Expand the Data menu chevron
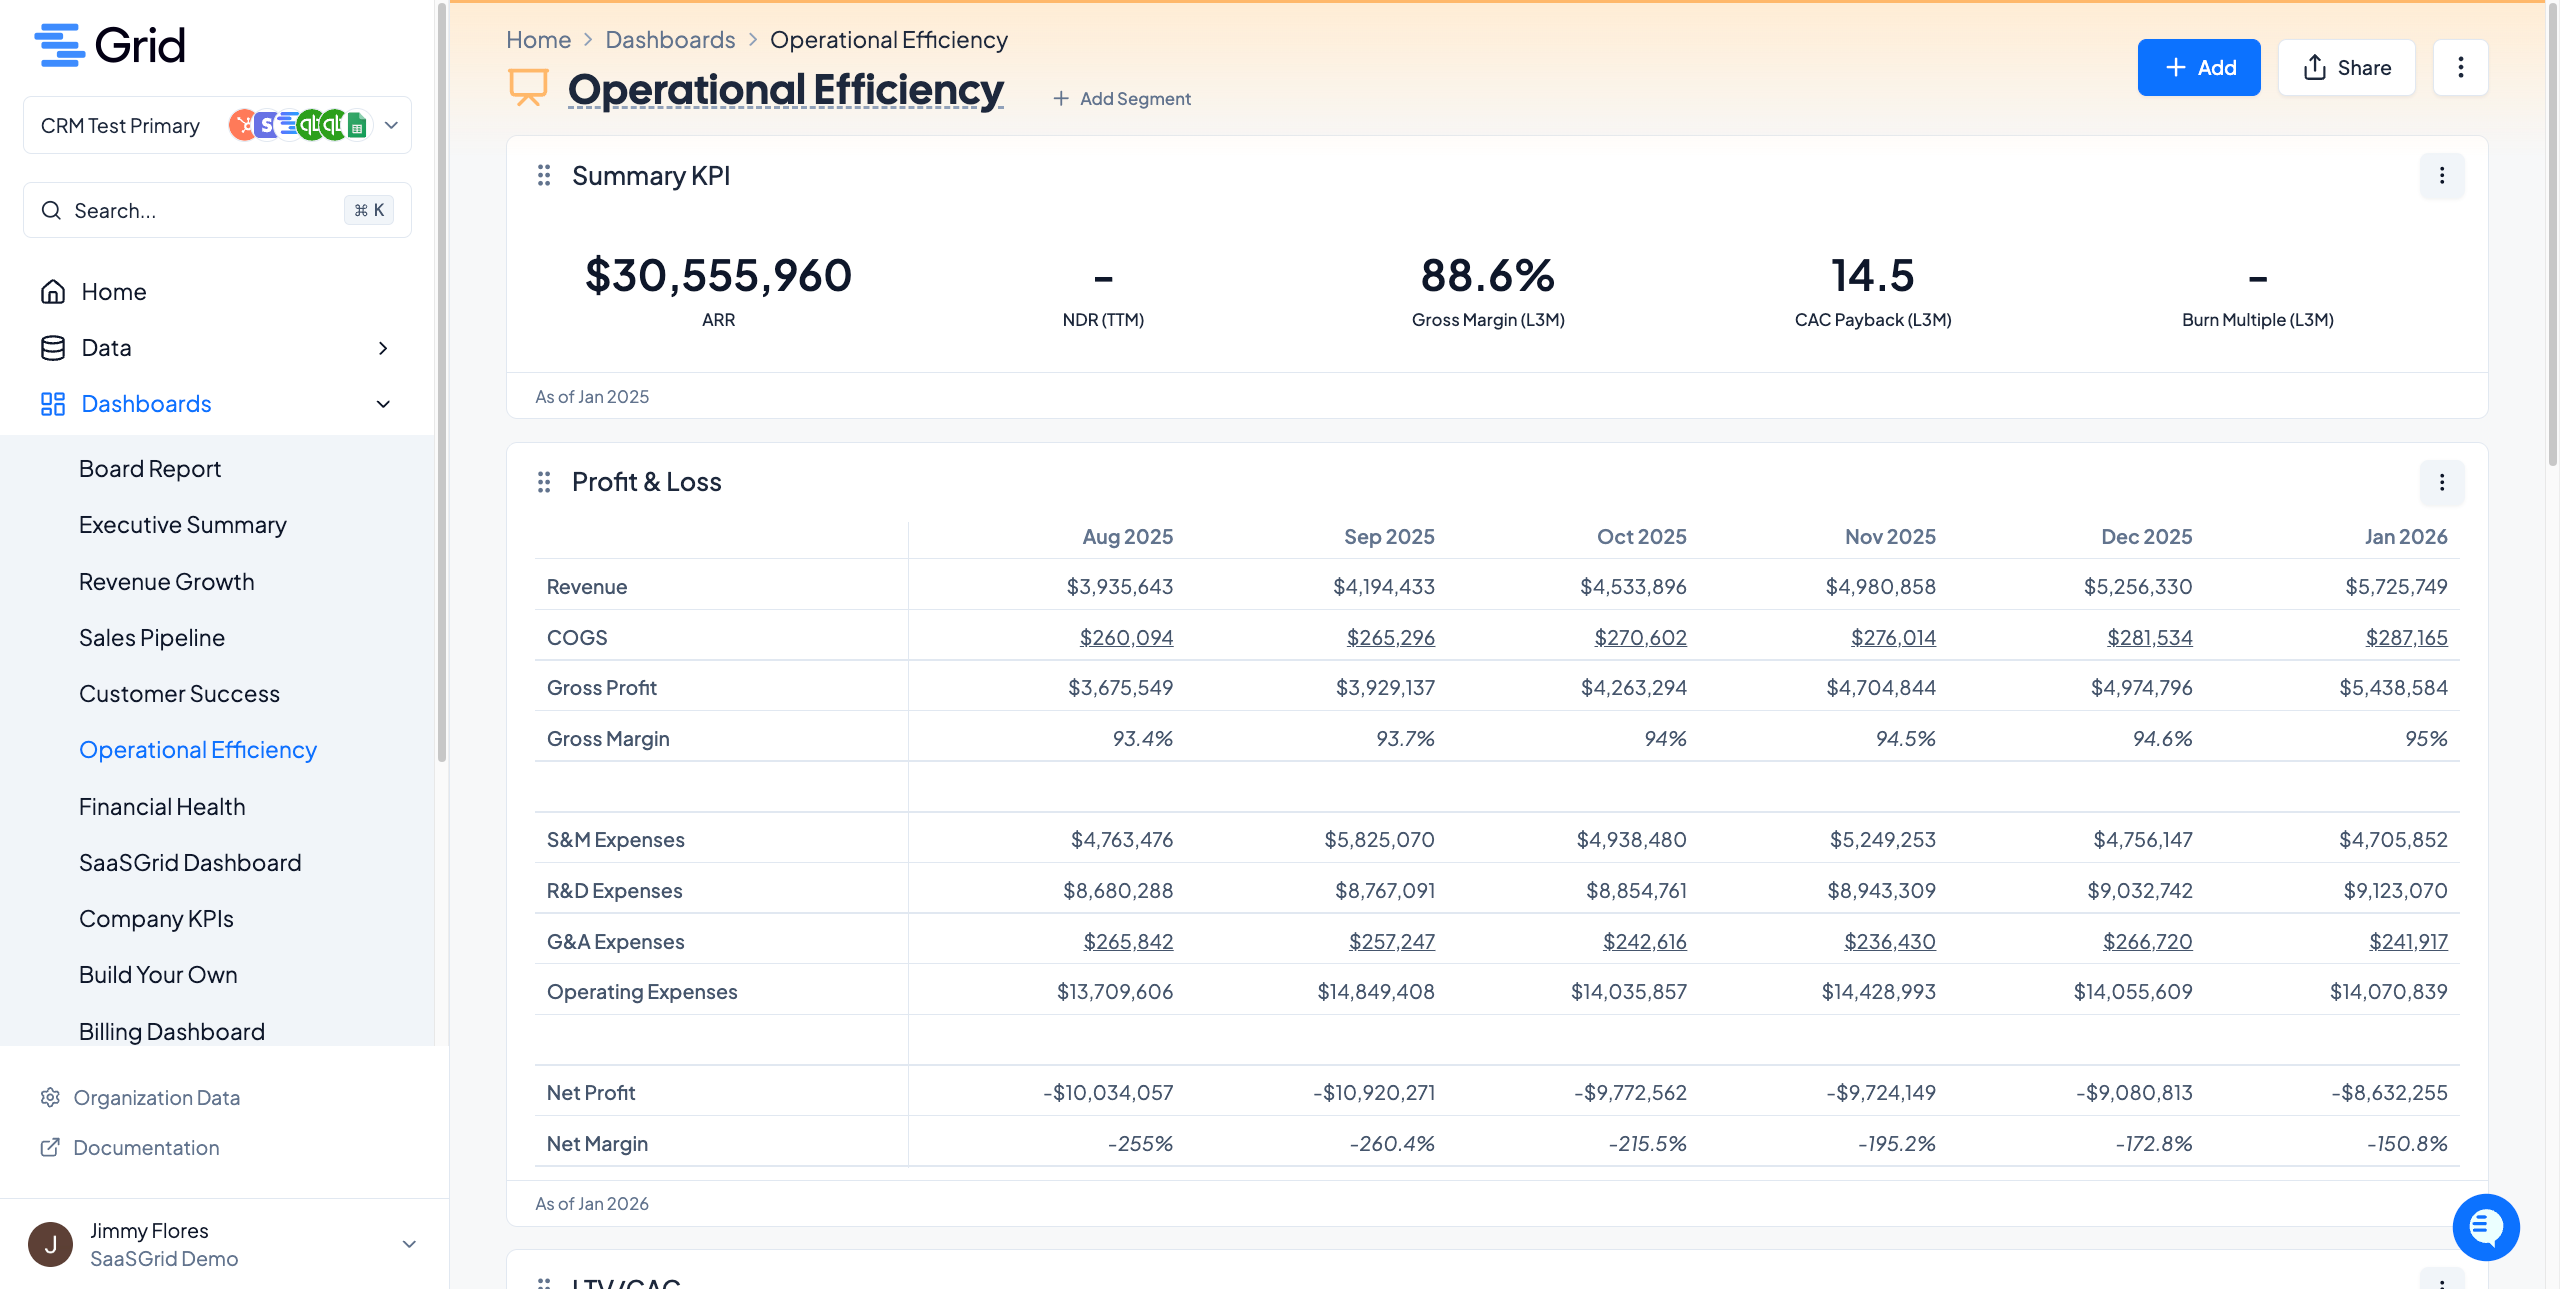The height and width of the screenshot is (1289, 2560). click(x=383, y=348)
